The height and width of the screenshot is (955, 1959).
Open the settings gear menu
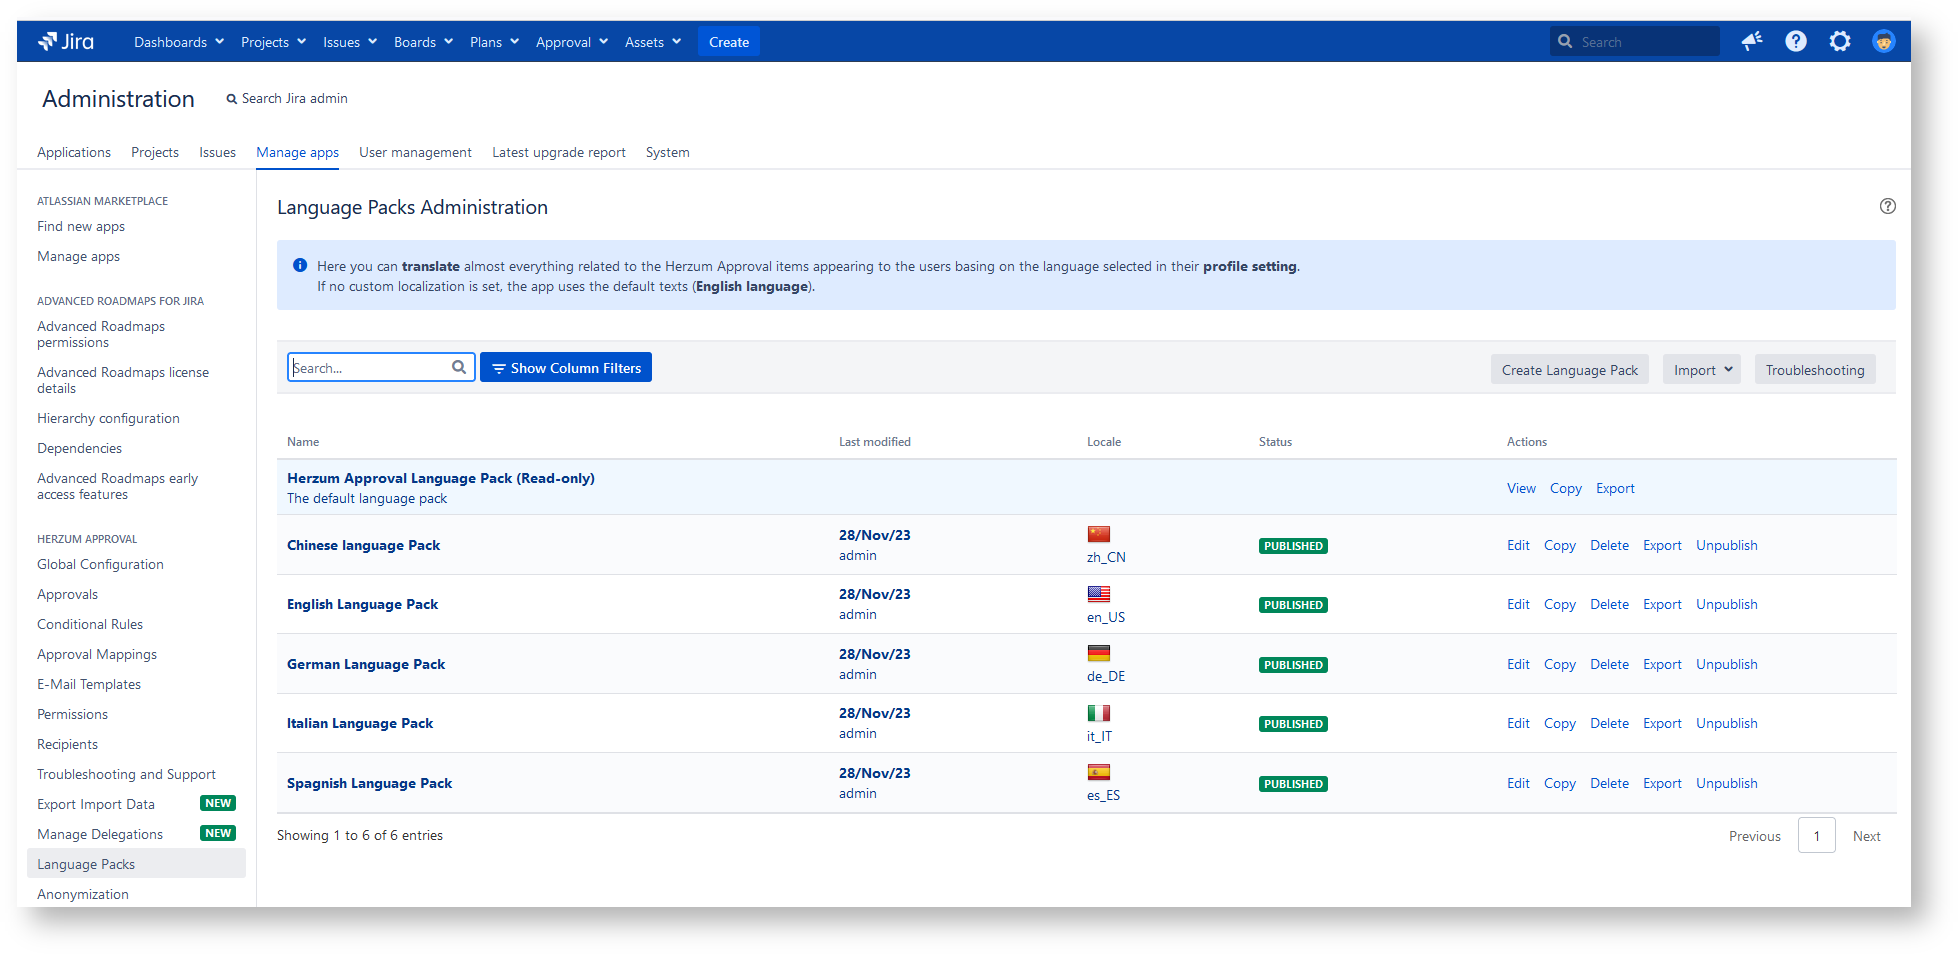pos(1840,42)
